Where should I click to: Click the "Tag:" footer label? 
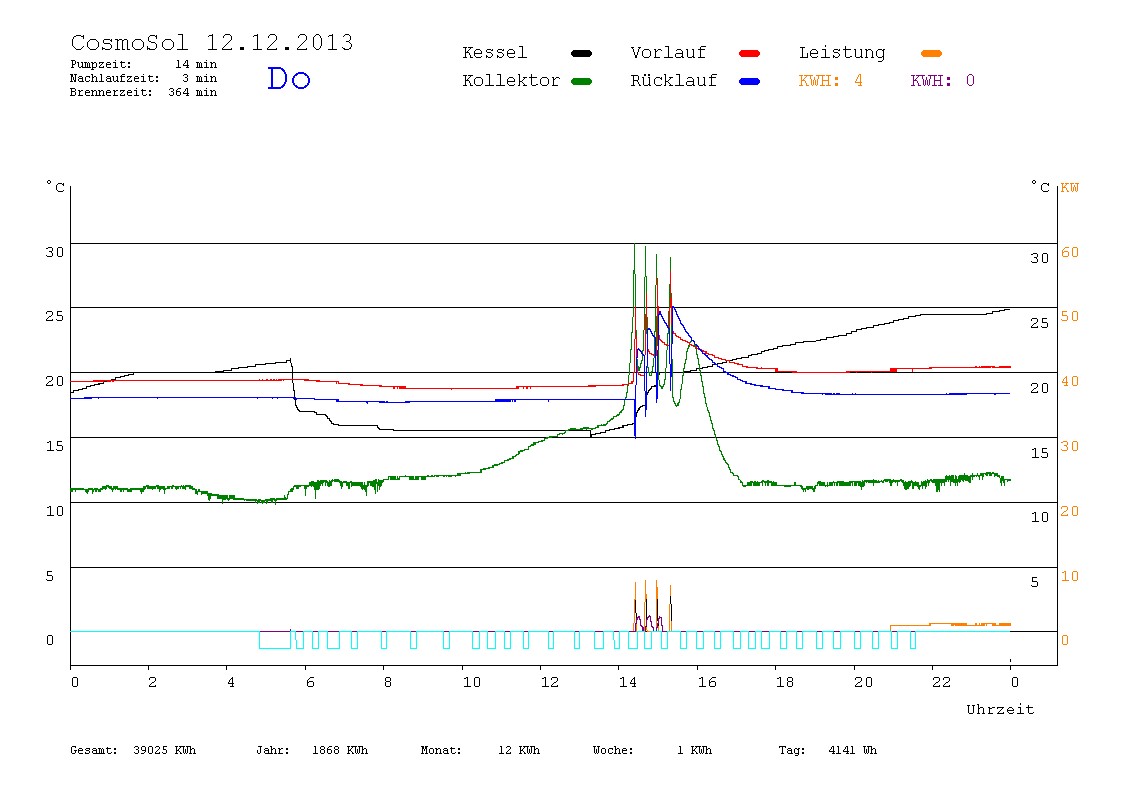pos(791,750)
